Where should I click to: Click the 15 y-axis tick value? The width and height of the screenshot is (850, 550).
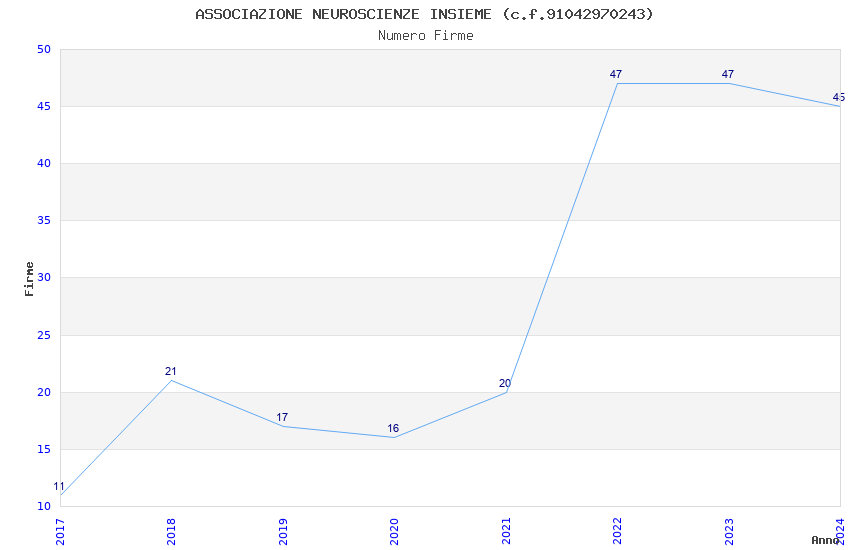44,449
